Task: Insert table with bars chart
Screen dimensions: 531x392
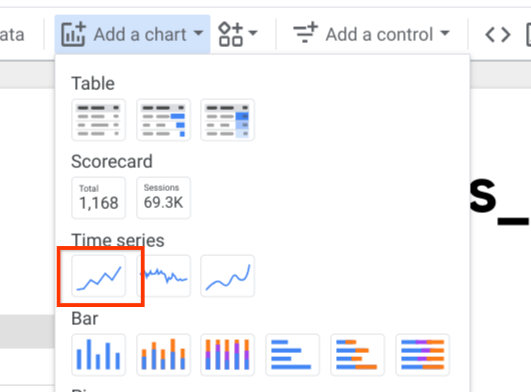Action: click(164, 120)
